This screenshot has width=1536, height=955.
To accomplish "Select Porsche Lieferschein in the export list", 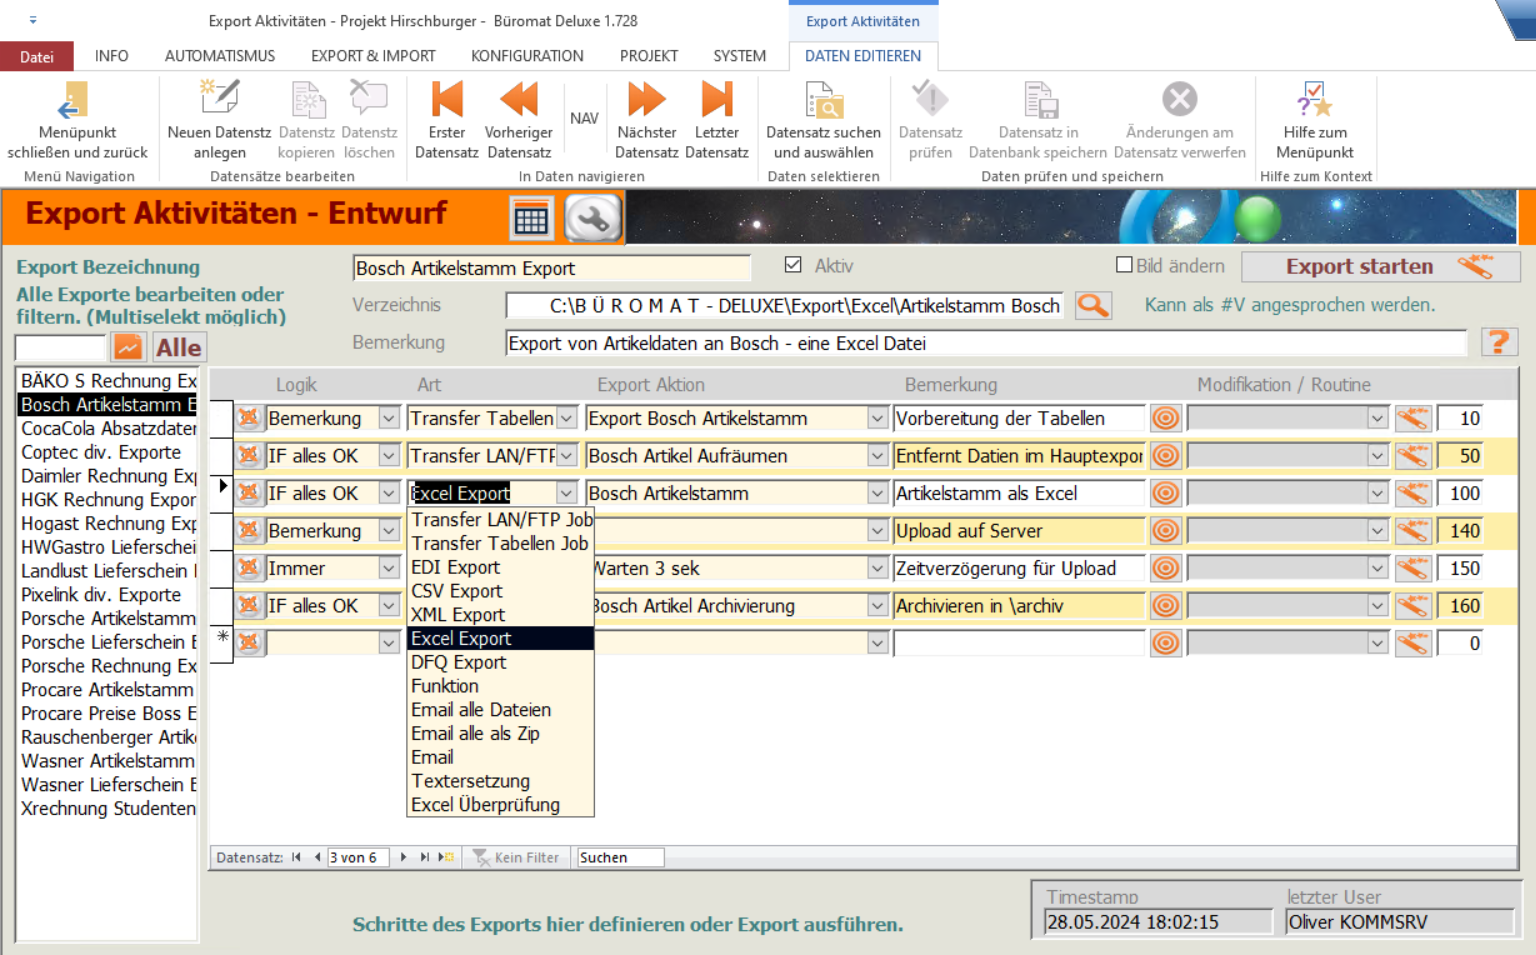I will pos(108,642).
